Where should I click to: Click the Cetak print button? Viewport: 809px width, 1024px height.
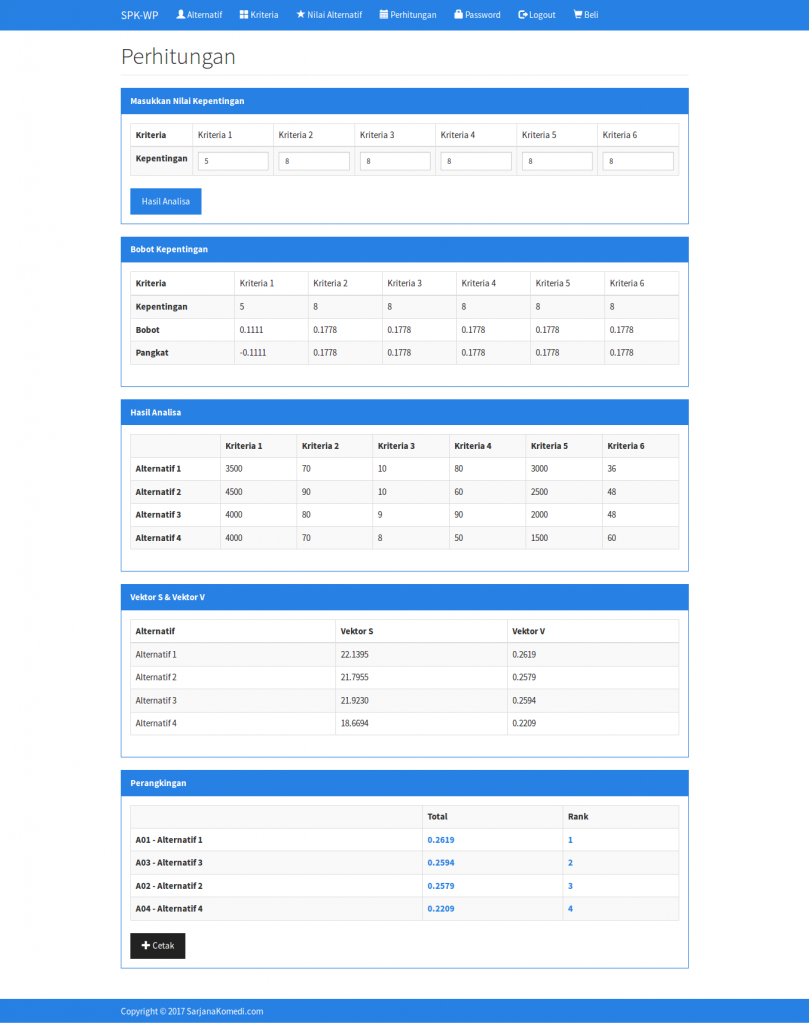[x=158, y=946]
